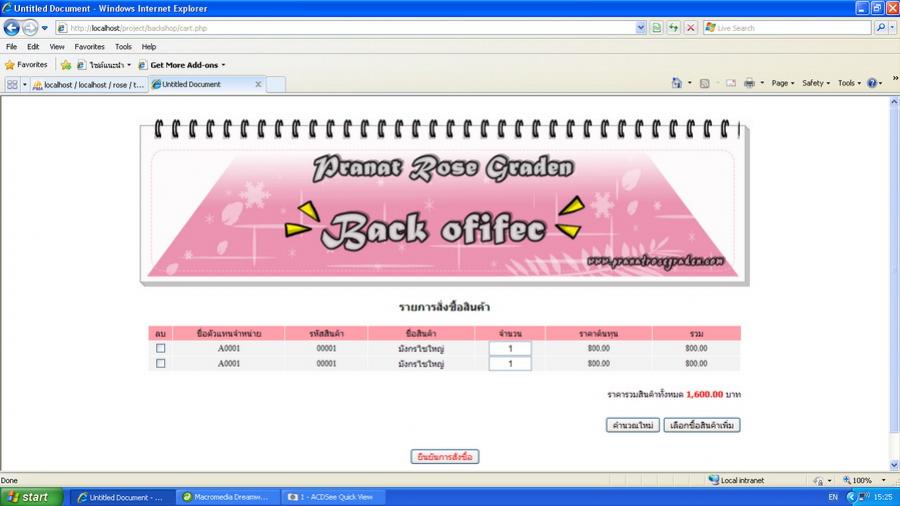Close the Untitled Document tab

258,84
